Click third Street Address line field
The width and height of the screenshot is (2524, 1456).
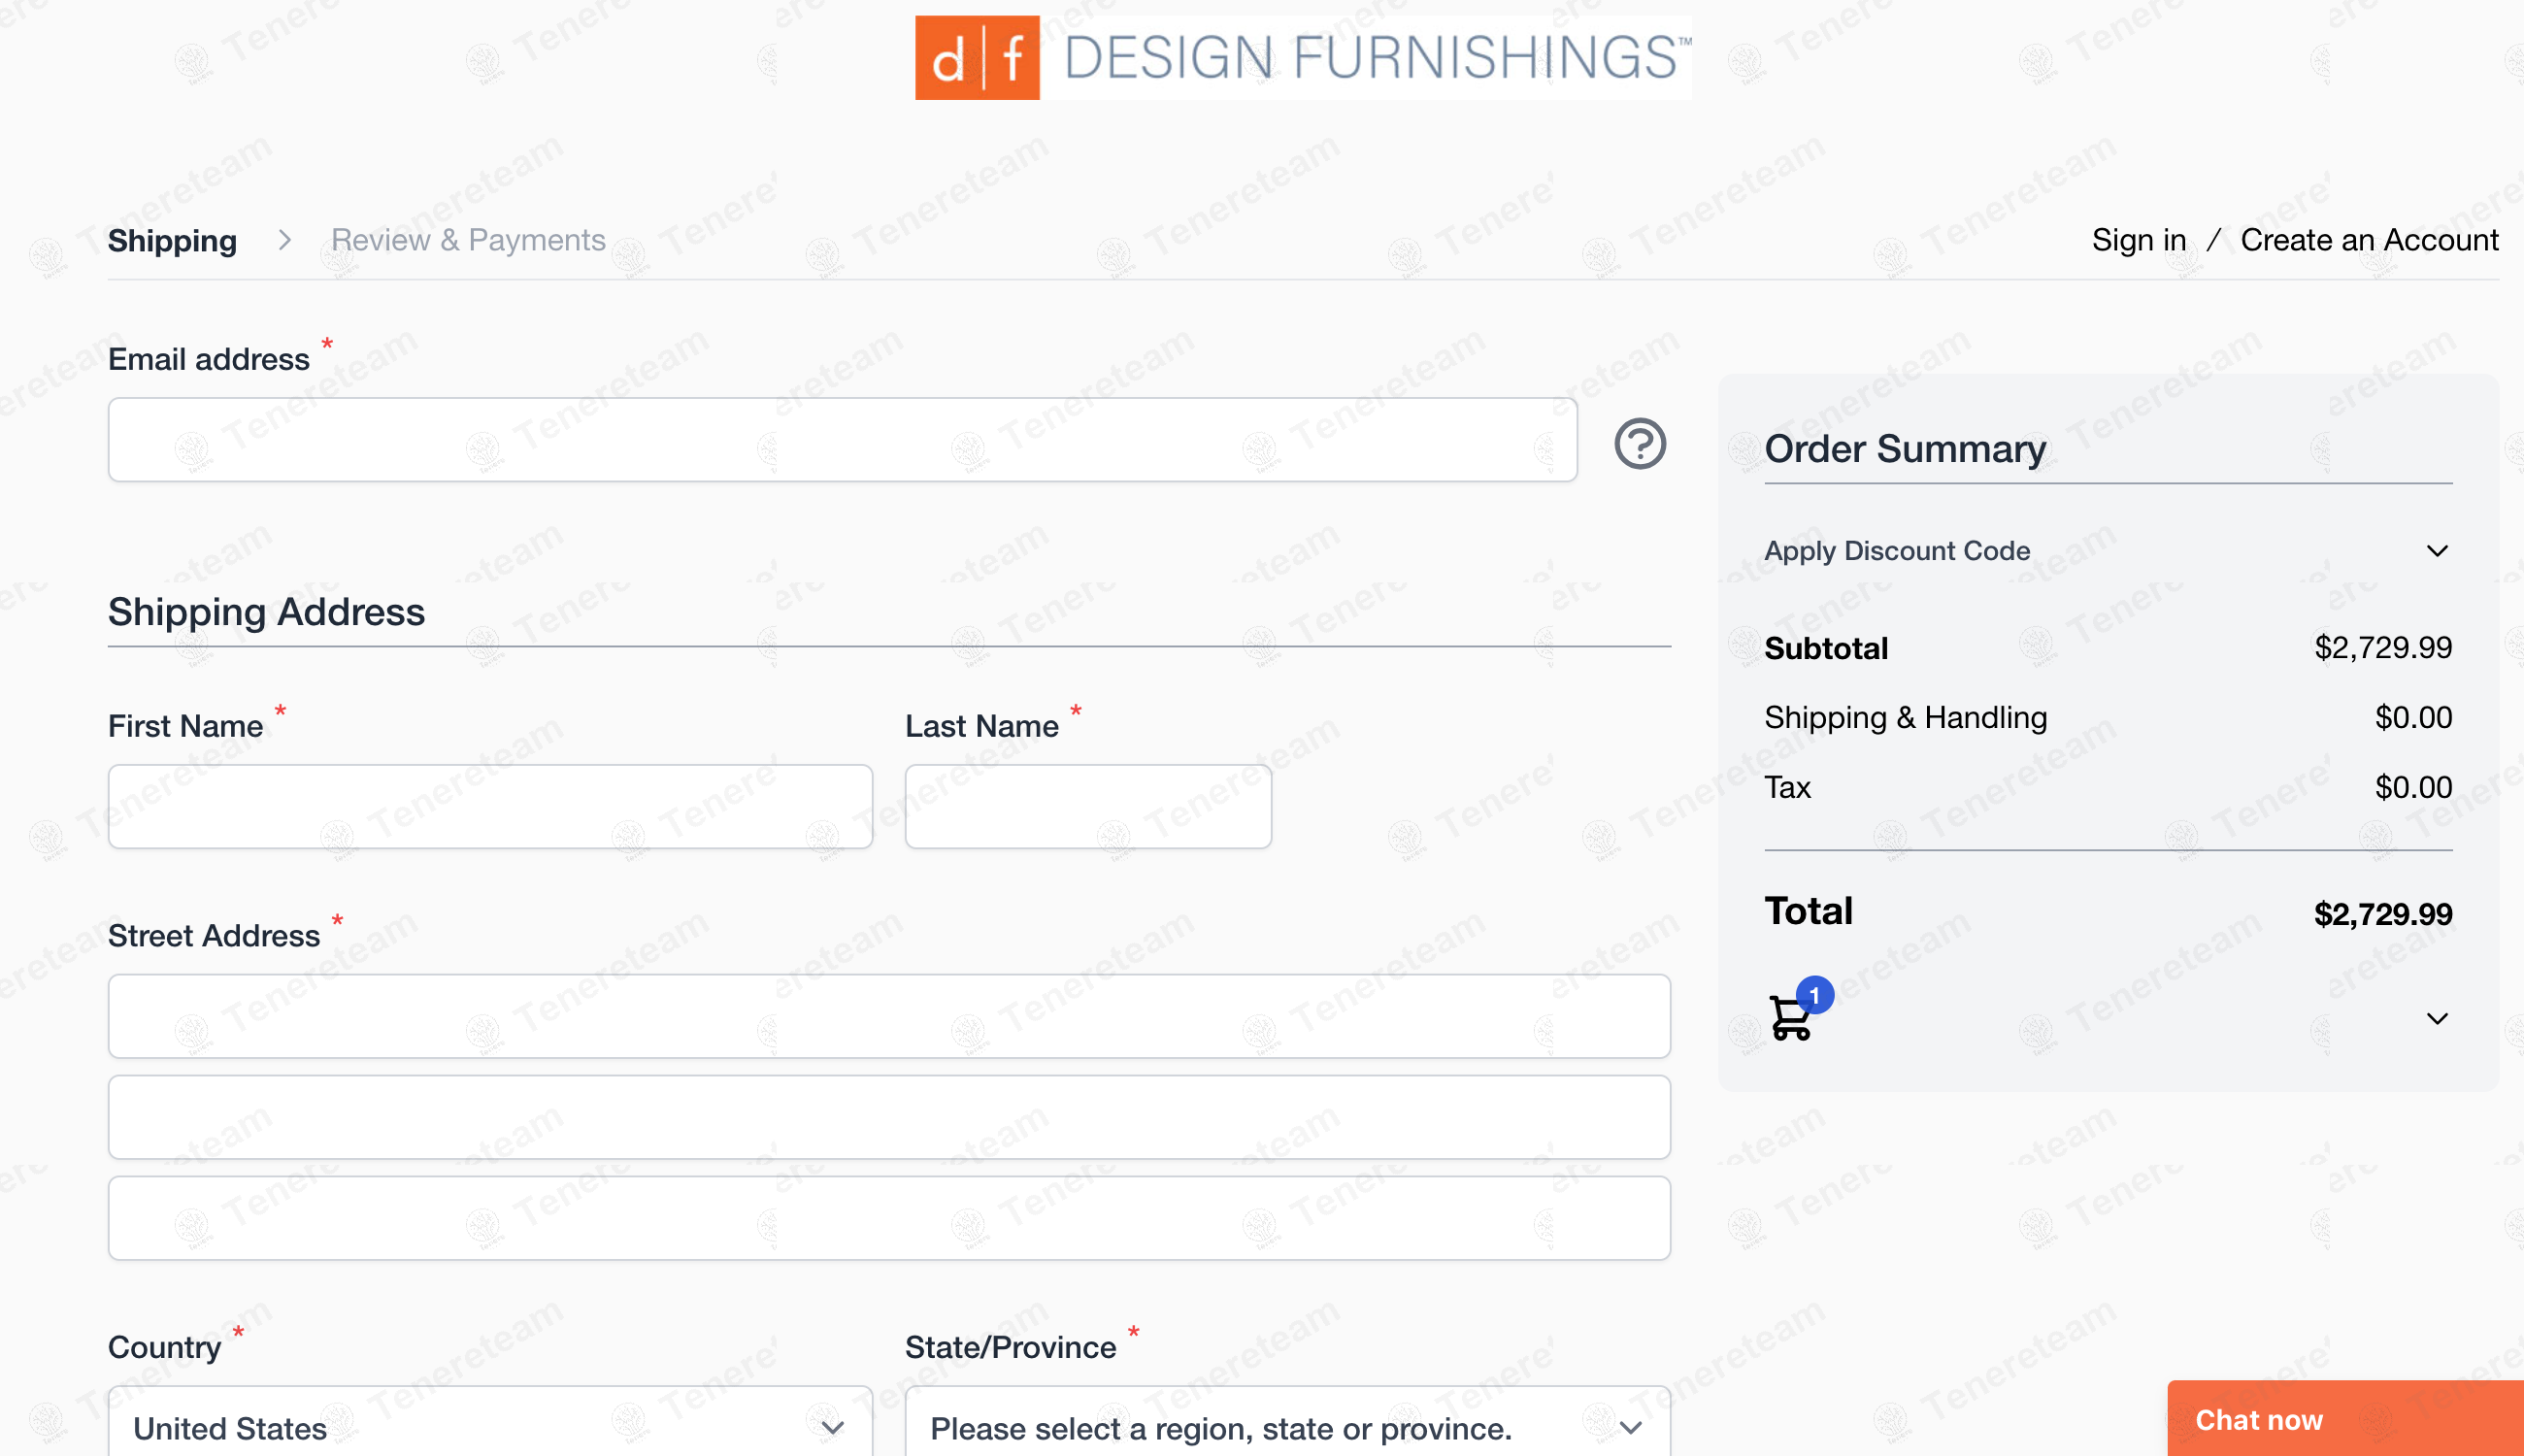pyautogui.click(x=889, y=1218)
